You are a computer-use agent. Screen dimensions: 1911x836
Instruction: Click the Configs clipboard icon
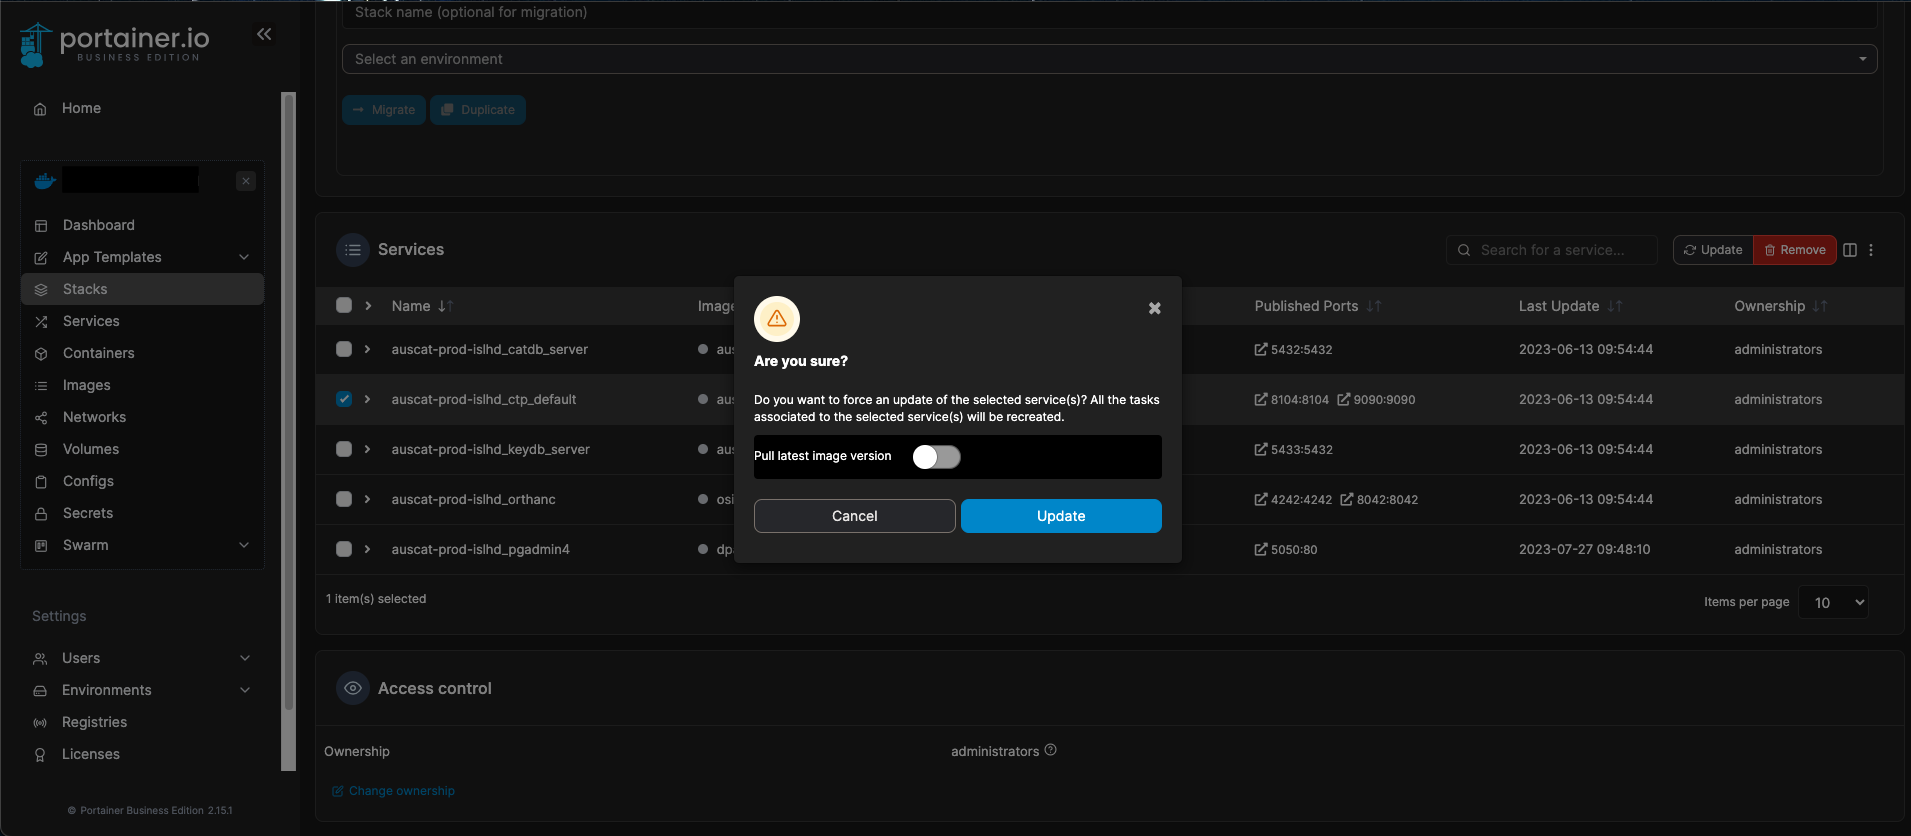tap(41, 482)
